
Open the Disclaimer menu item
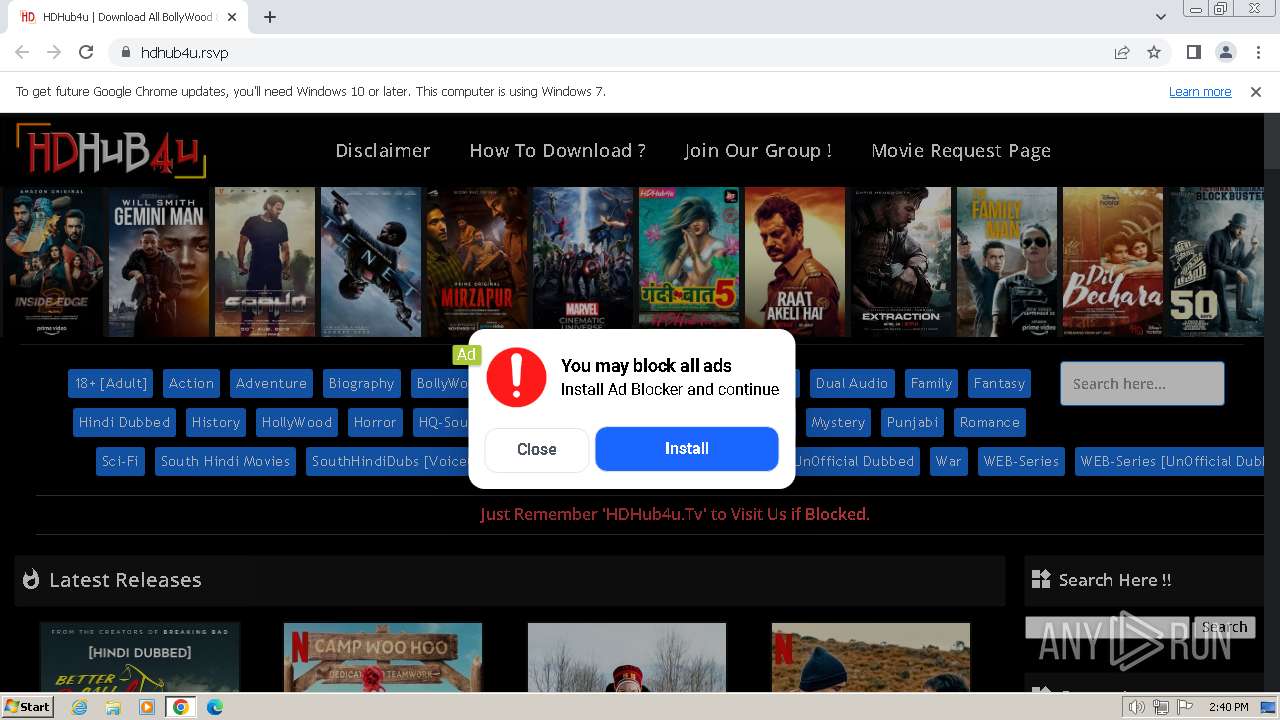point(383,151)
